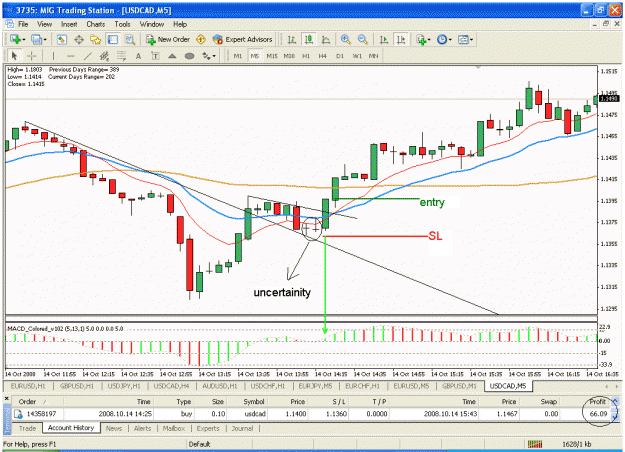The image size is (625, 452).
Task: Switch to the EURUSD,H1 chart tab
Action: click(28, 386)
